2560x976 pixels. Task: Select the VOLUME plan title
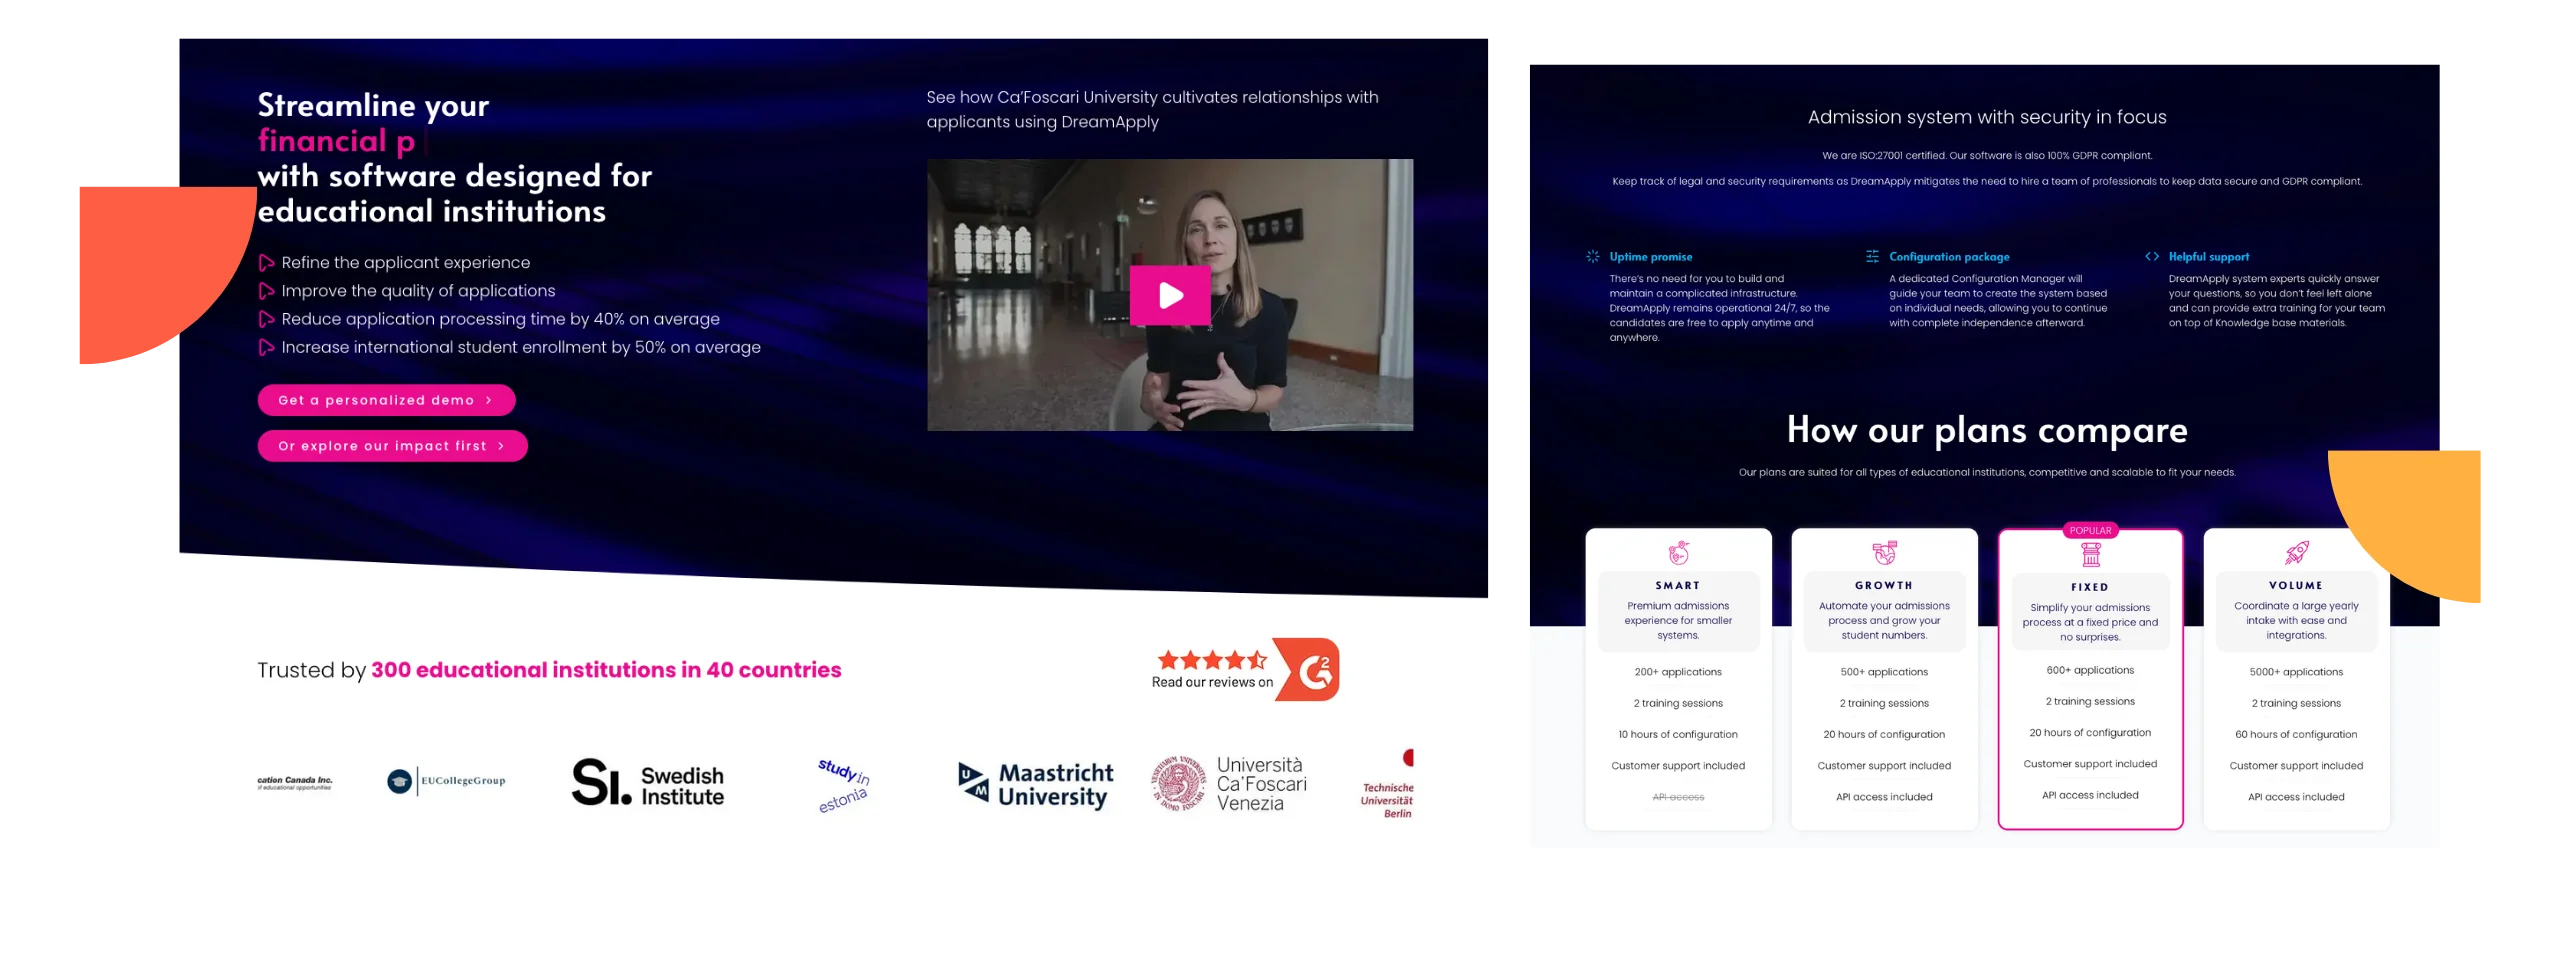2296,586
